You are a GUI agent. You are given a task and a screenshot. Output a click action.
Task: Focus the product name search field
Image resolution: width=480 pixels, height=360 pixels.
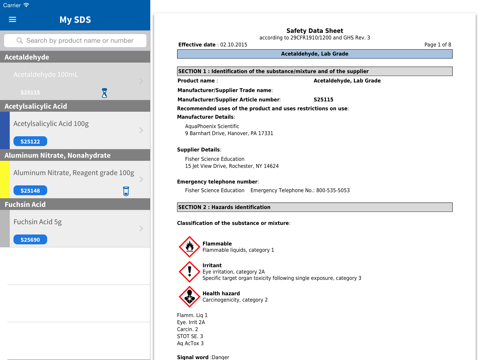(x=75, y=41)
